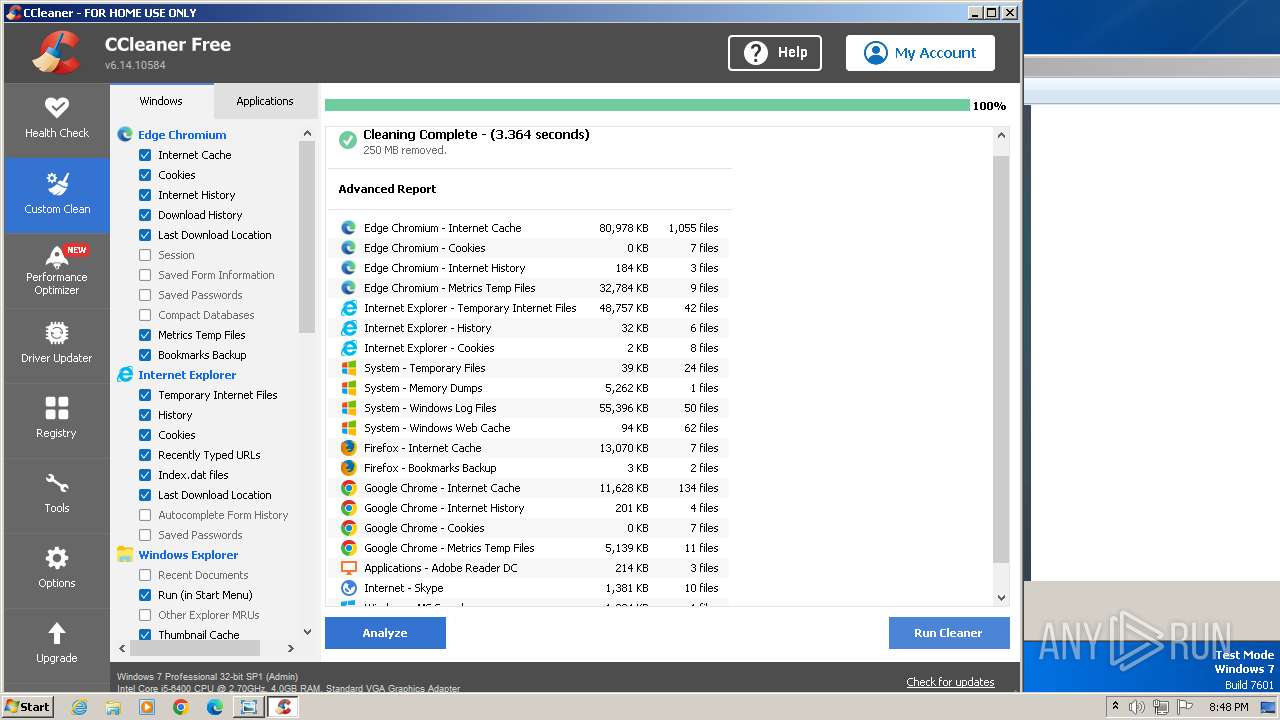Click Edge Chromium icon in category list

coord(125,134)
